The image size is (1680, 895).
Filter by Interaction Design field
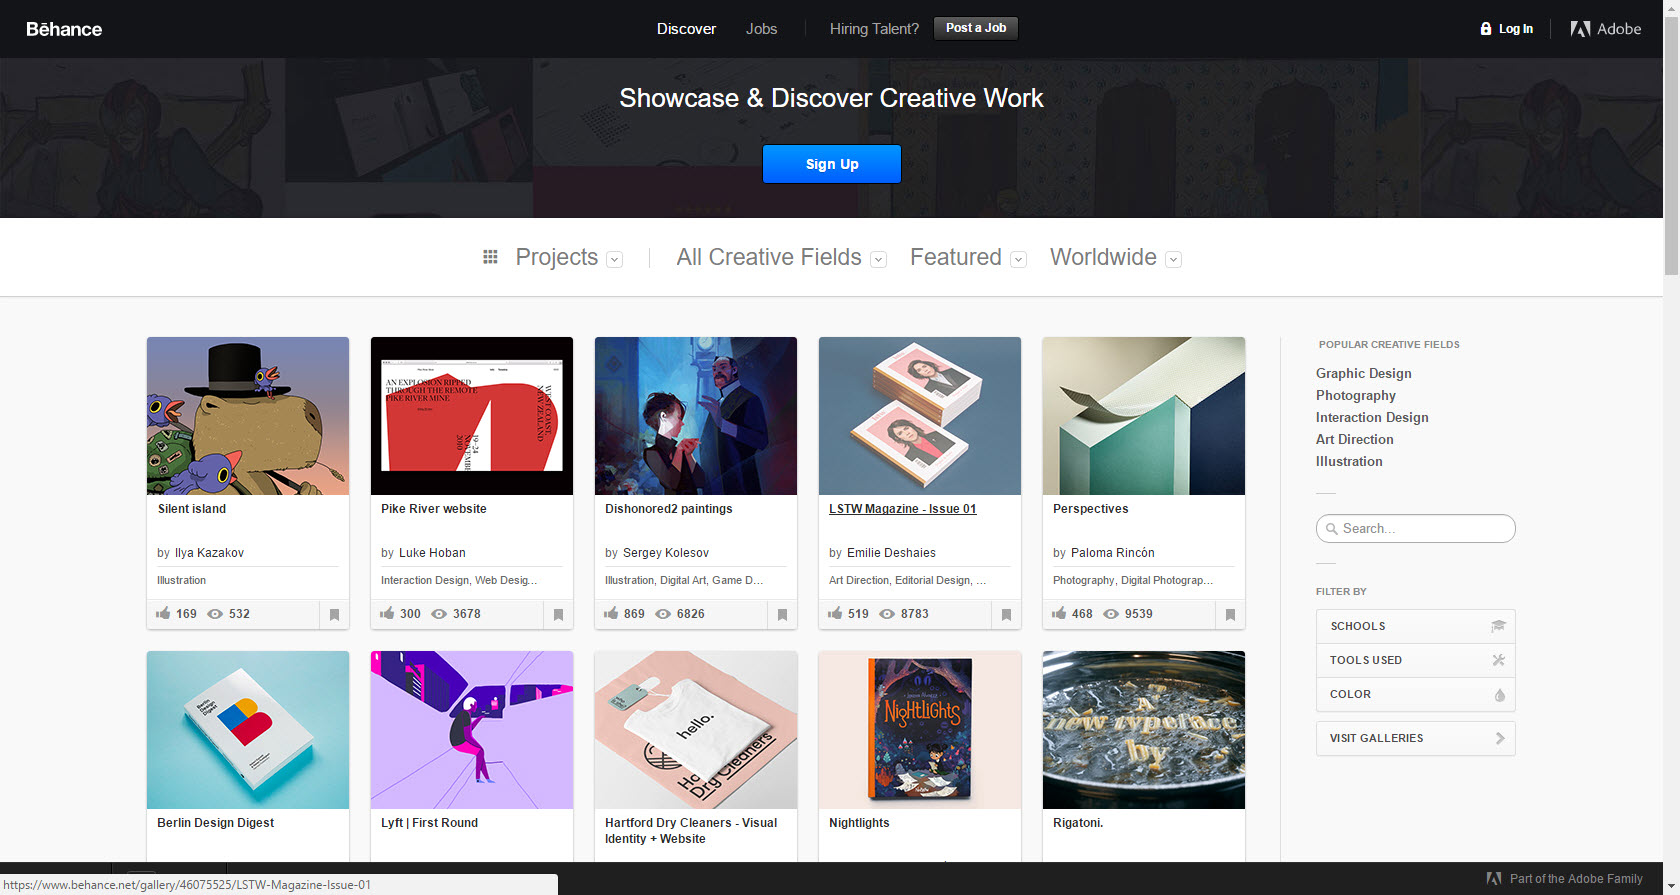(1372, 417)
